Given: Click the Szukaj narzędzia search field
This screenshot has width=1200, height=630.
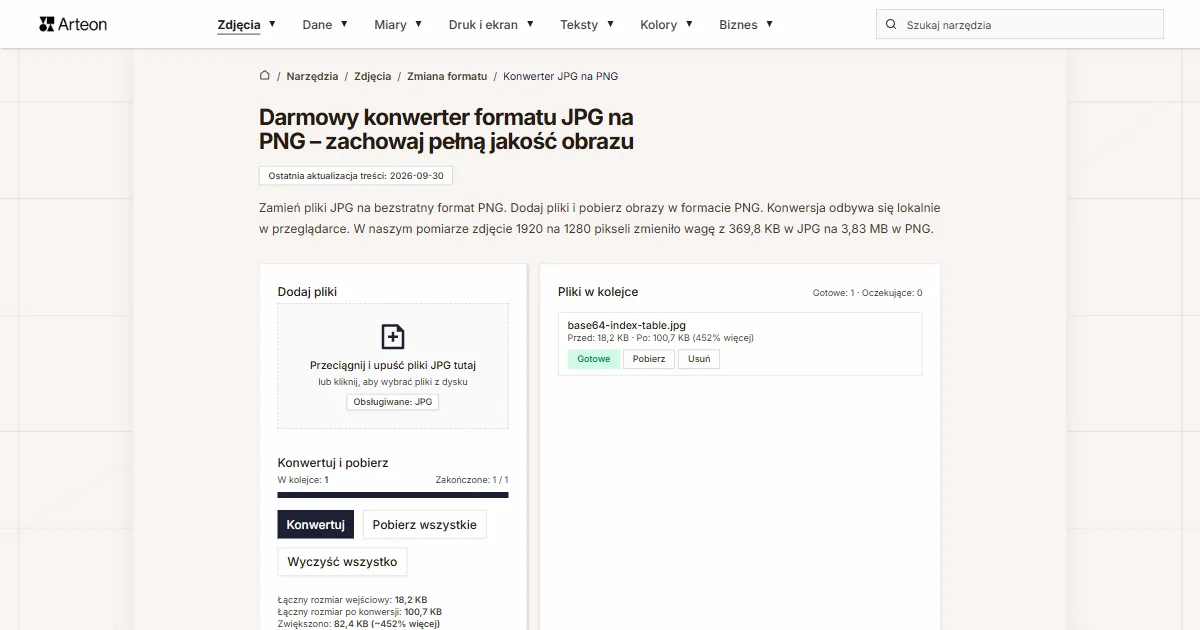Looking at the screenshot, I should (x=1020, y=25).
